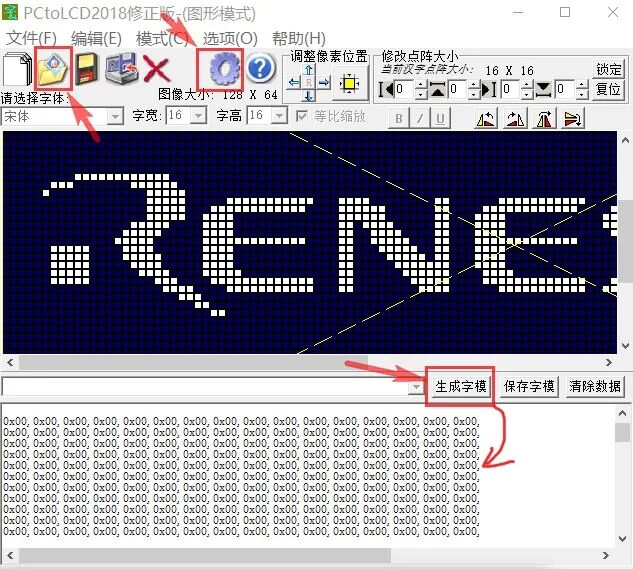Shift pixels right with the right arrow
The width and height of the screenshot is (633, 569).
point(324,83)
